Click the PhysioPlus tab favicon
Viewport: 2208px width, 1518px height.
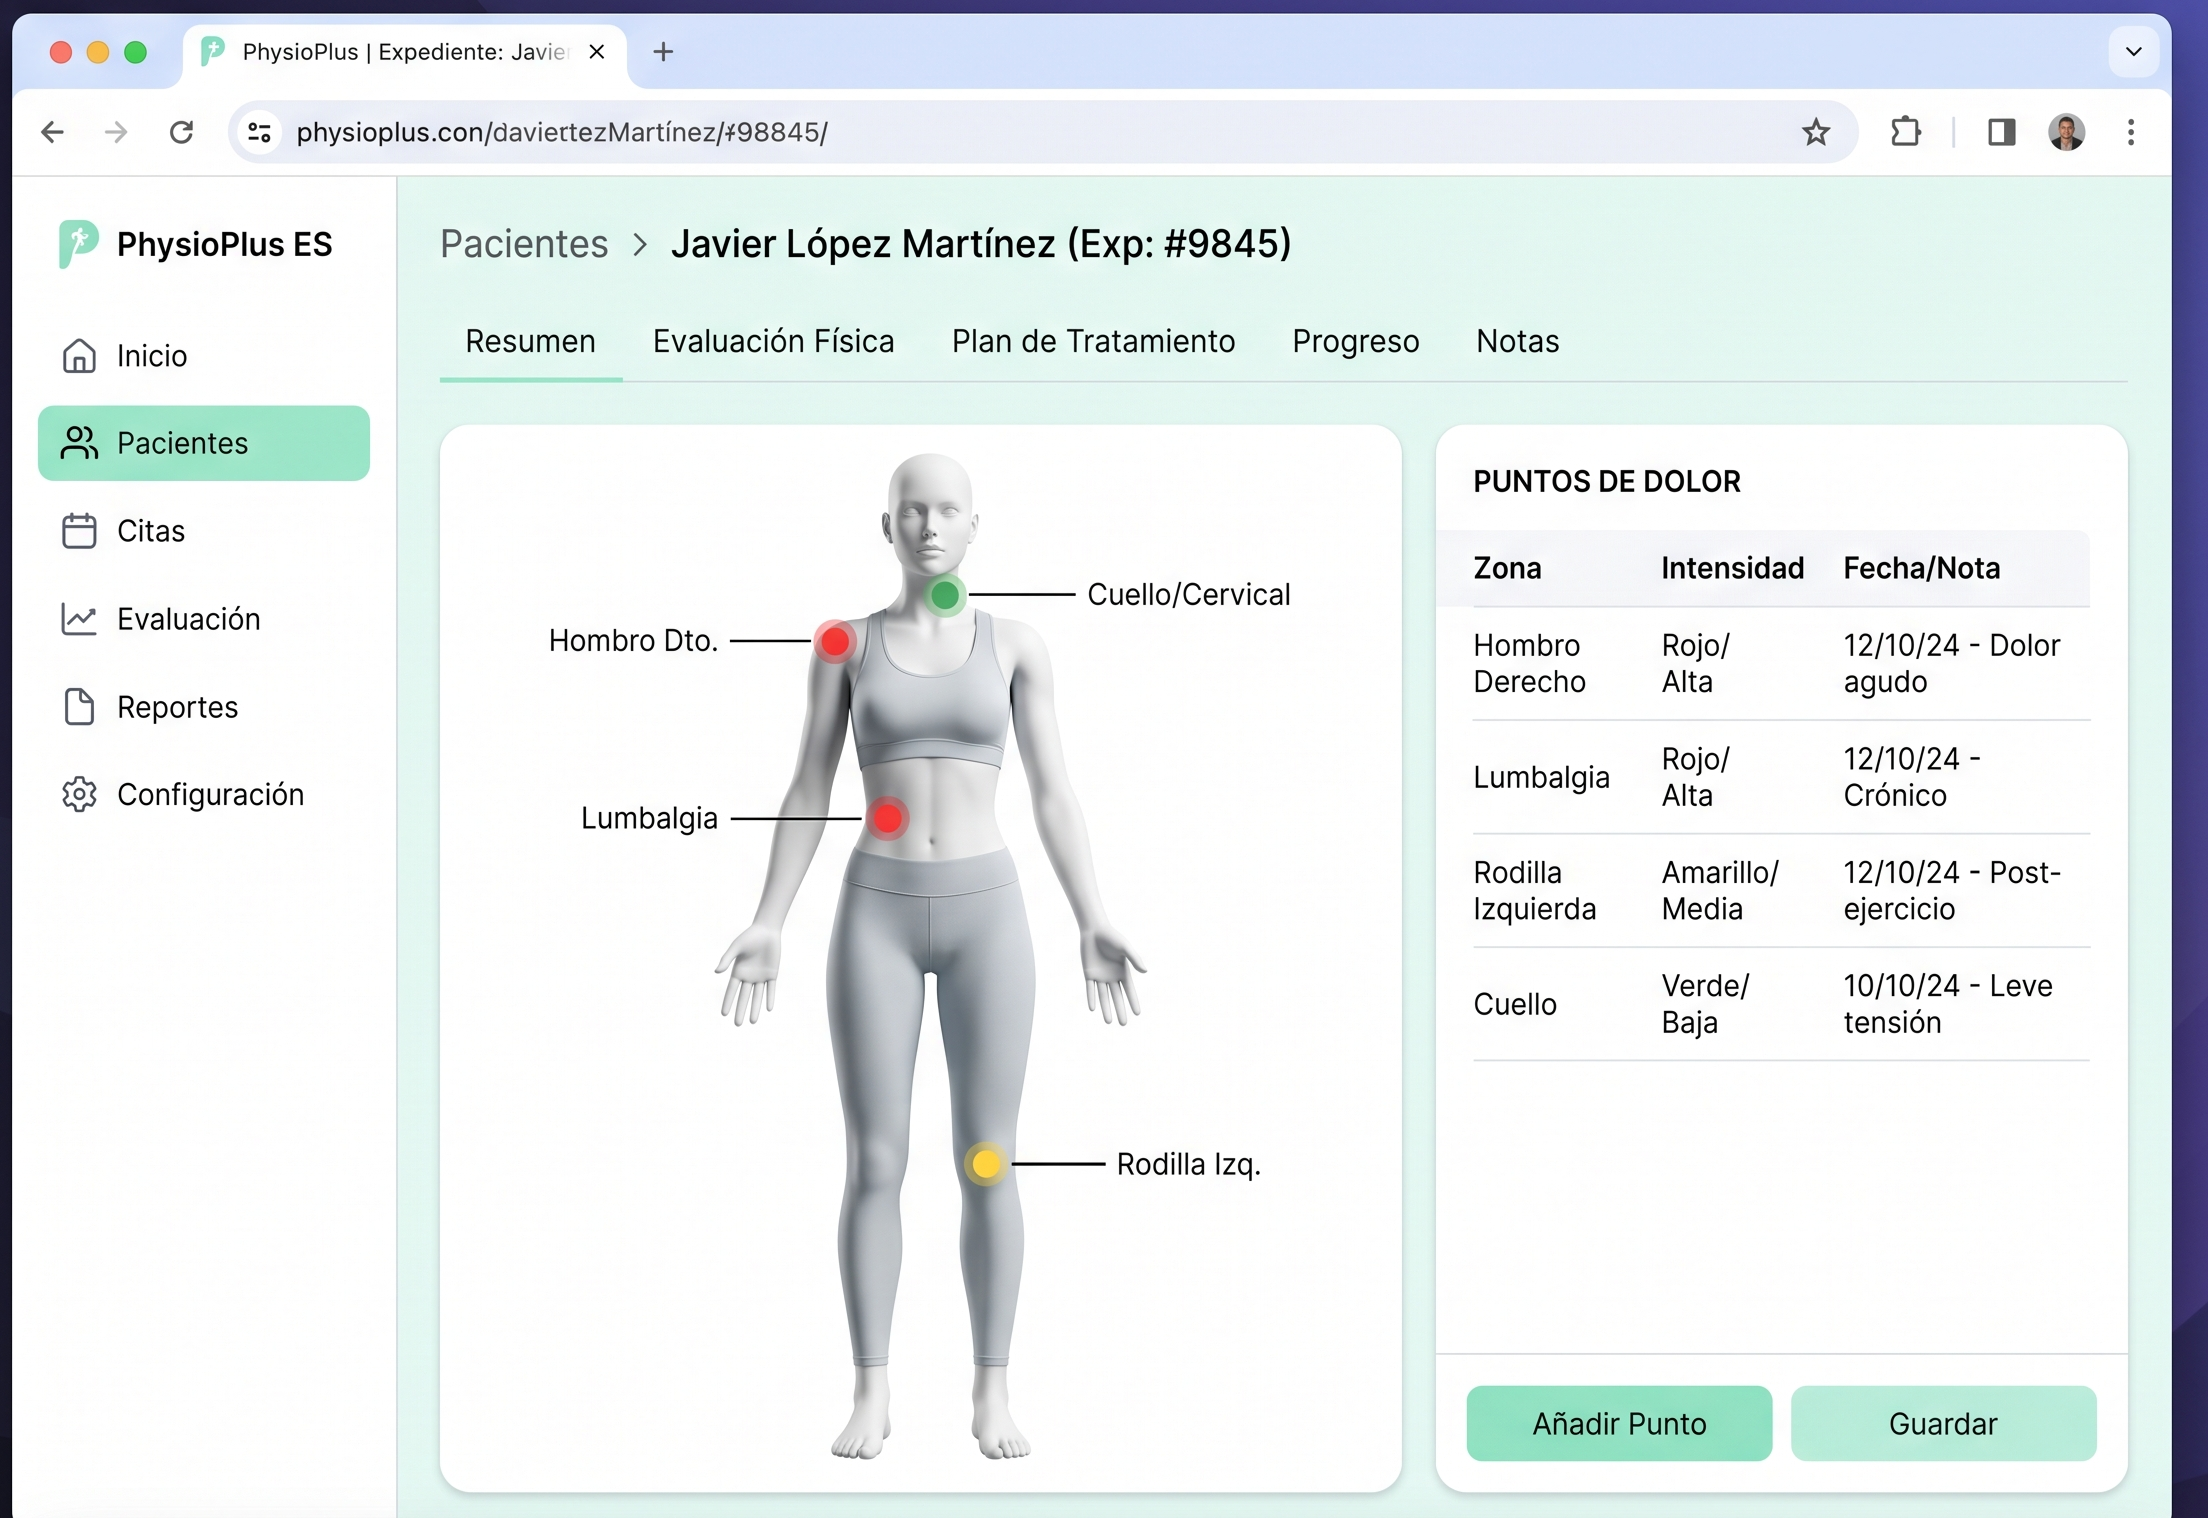point(213,52)
